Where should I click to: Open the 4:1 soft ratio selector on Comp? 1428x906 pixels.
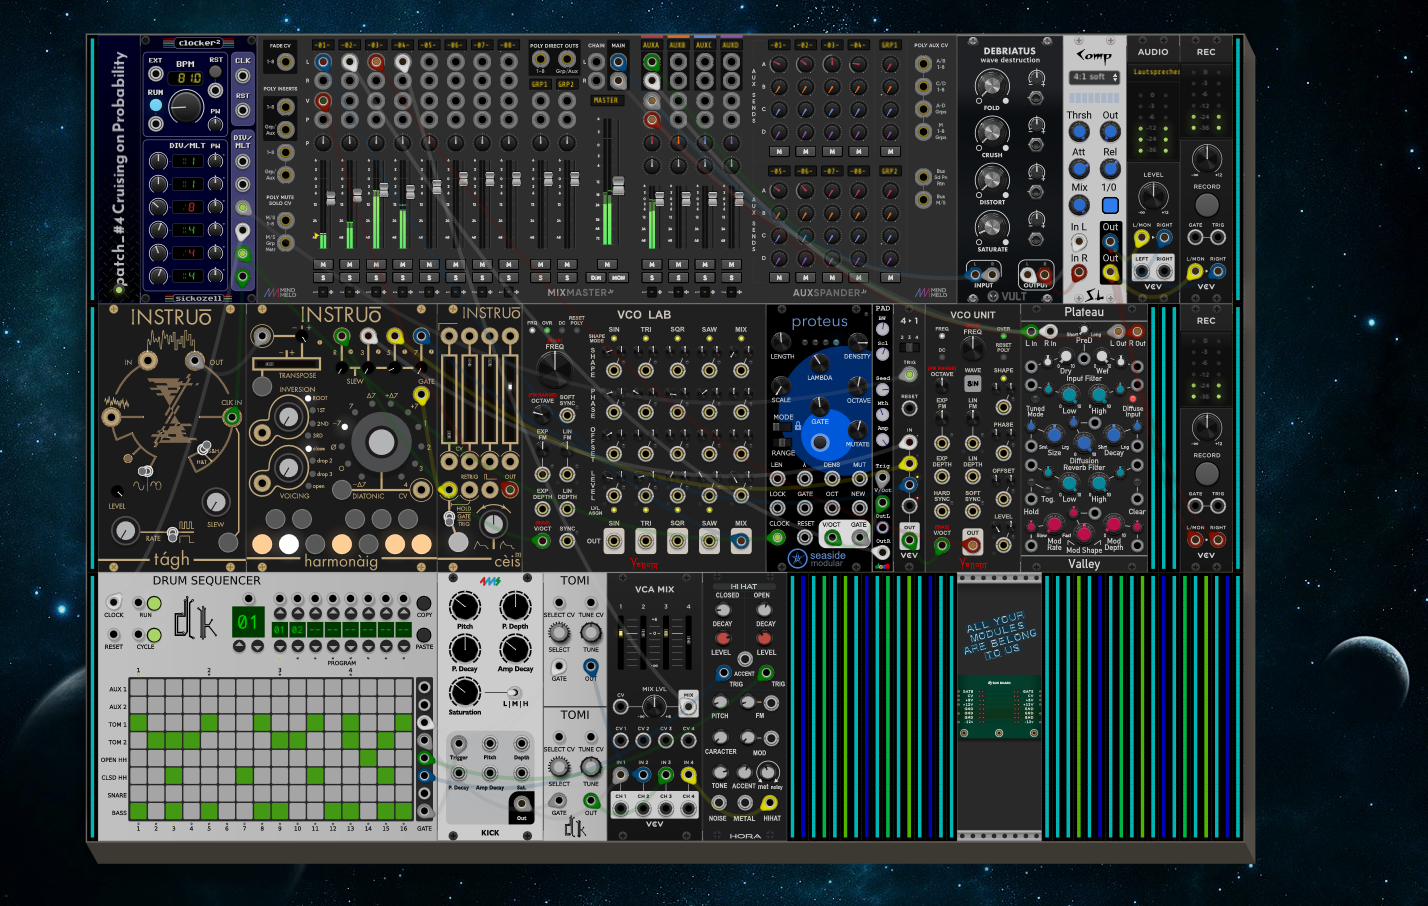click(1094, 77)
